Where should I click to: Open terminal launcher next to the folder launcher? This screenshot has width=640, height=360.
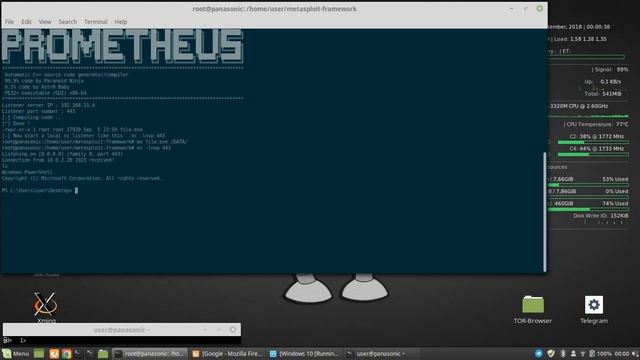coord(90,353)
